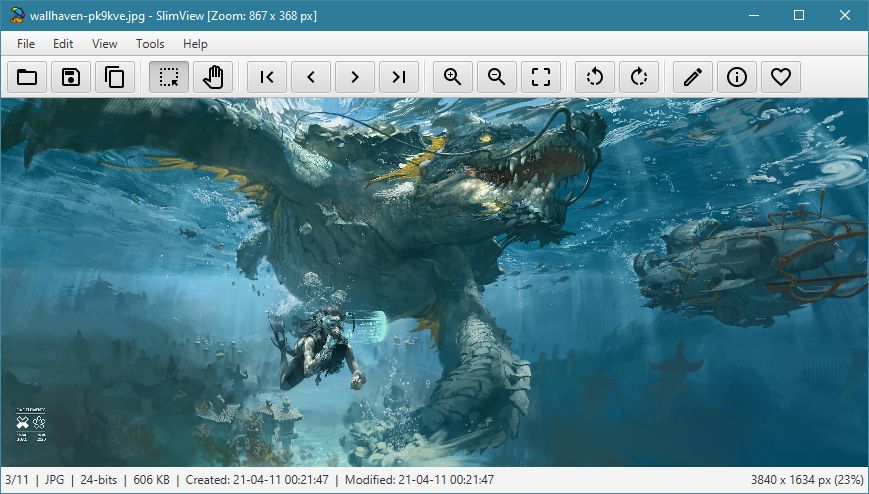Rotate image counterclockwise
The width and height of the screenshot is (869, 494).
pyautogui.click(x=595, y=77)
